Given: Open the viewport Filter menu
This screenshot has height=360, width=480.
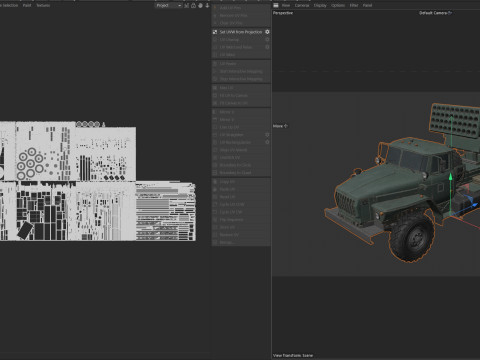Looking at the screenshot, I should pyautogui.click(x=354, y=5).
